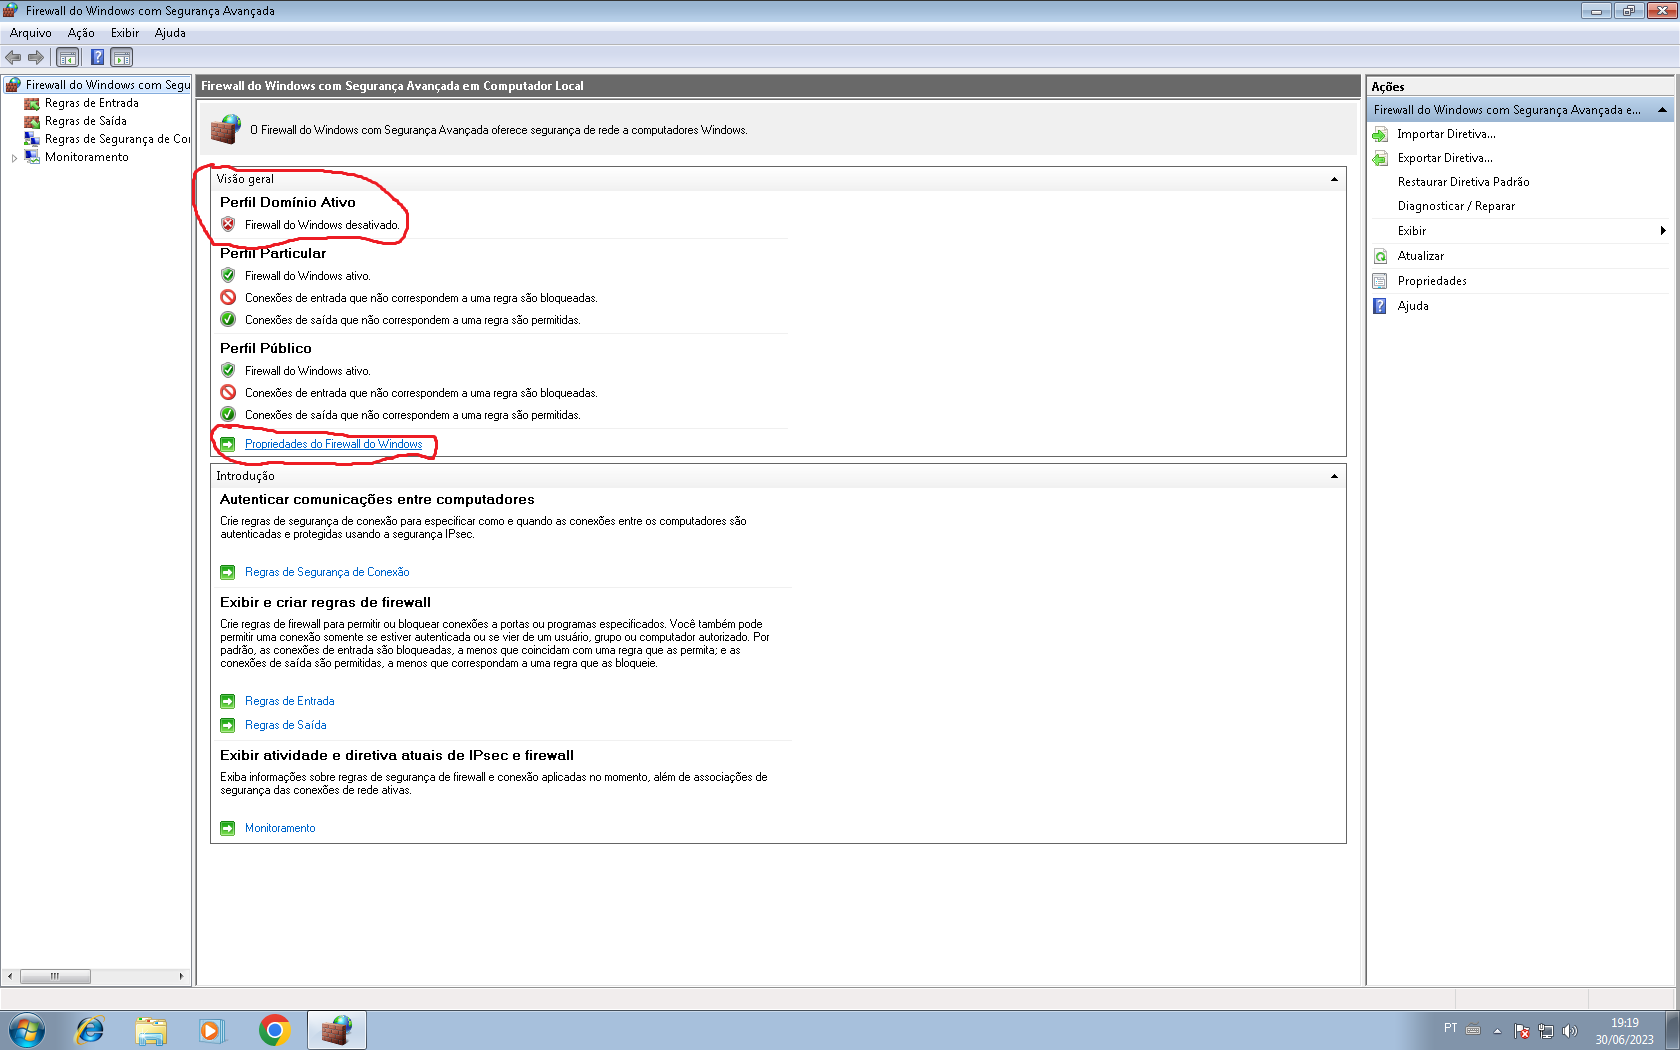Click the Back arrow in the toolbar

coord(13,57)
